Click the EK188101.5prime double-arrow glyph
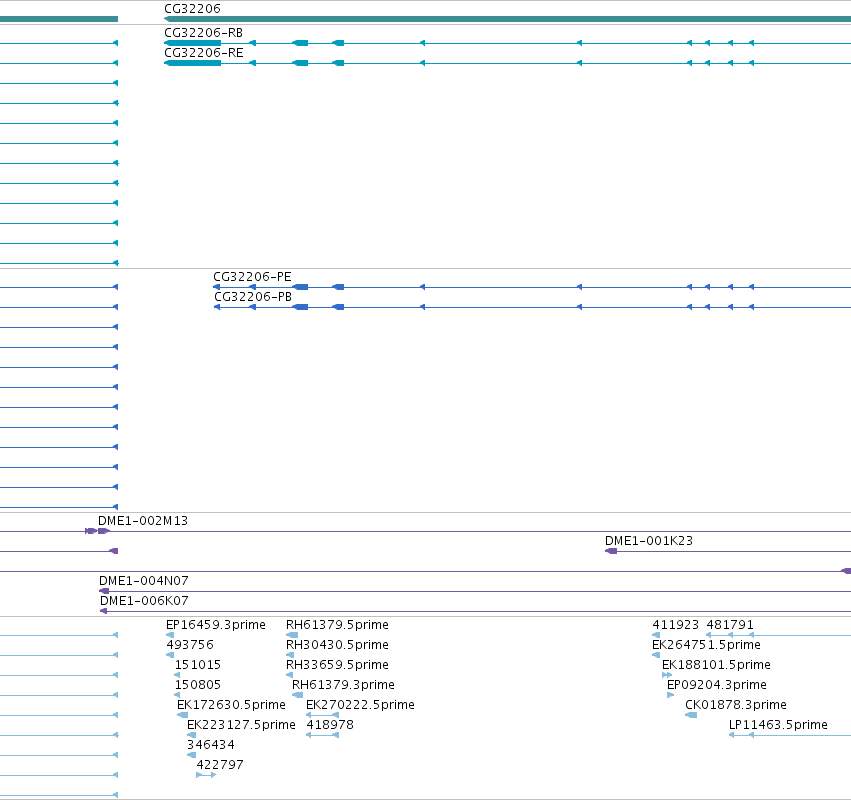This screenshot has height=800, width=851. [x=667, y=675]
